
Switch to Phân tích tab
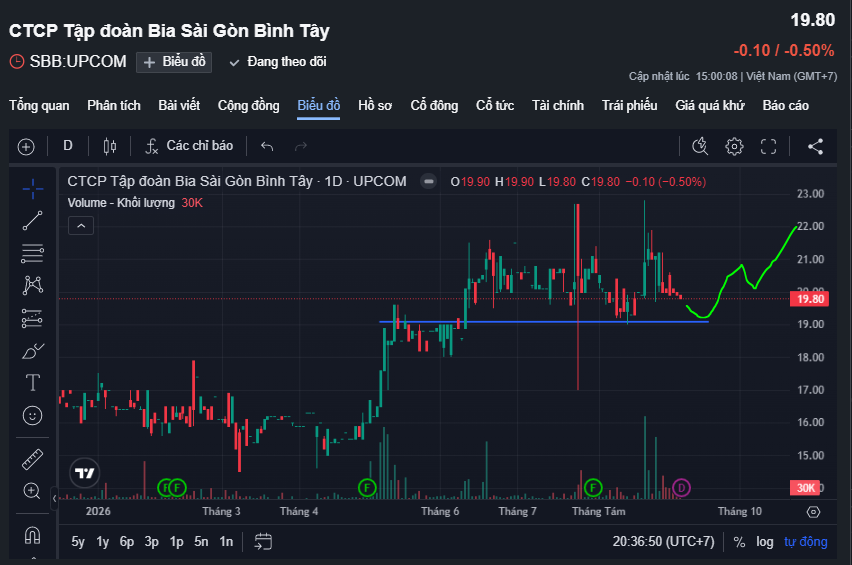(114, 105)
